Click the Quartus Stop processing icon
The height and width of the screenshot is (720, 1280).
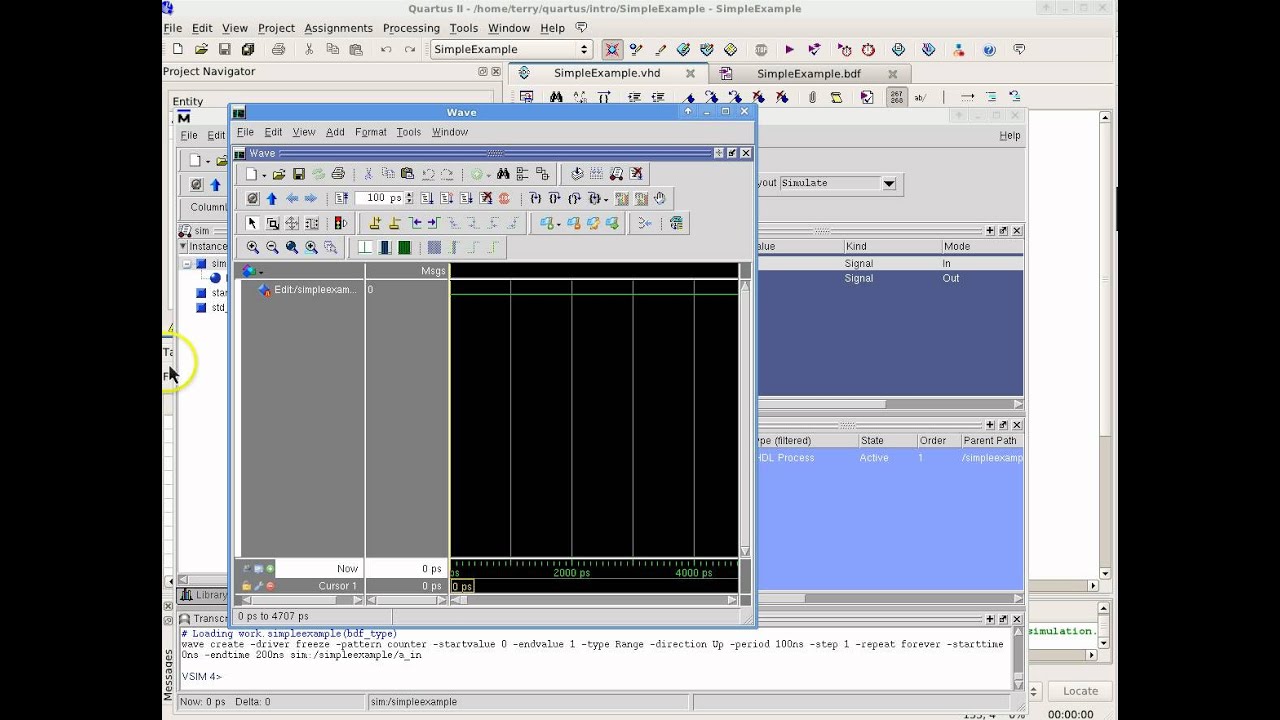tap(762, 49)
